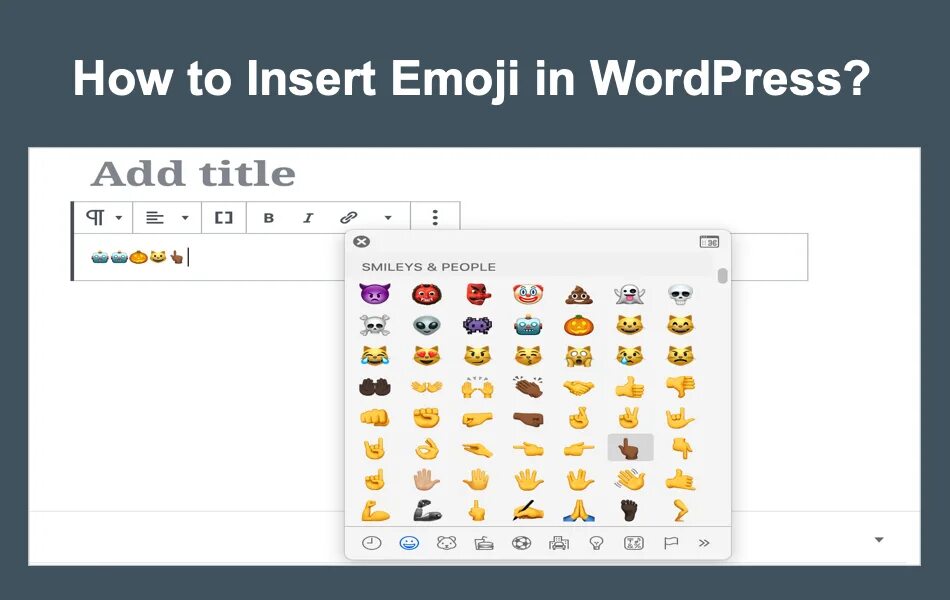Show more emoji categories with double chevron
The image size is (950, 600).
[x=703, y=543]
